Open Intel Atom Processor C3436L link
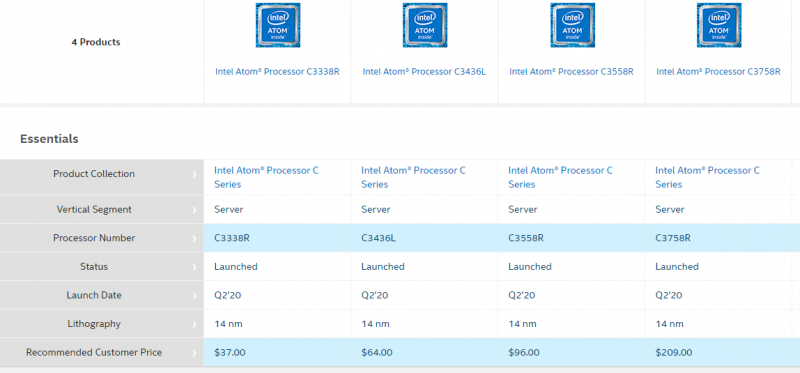The image size is (800, 373). [x=424, y=71]
